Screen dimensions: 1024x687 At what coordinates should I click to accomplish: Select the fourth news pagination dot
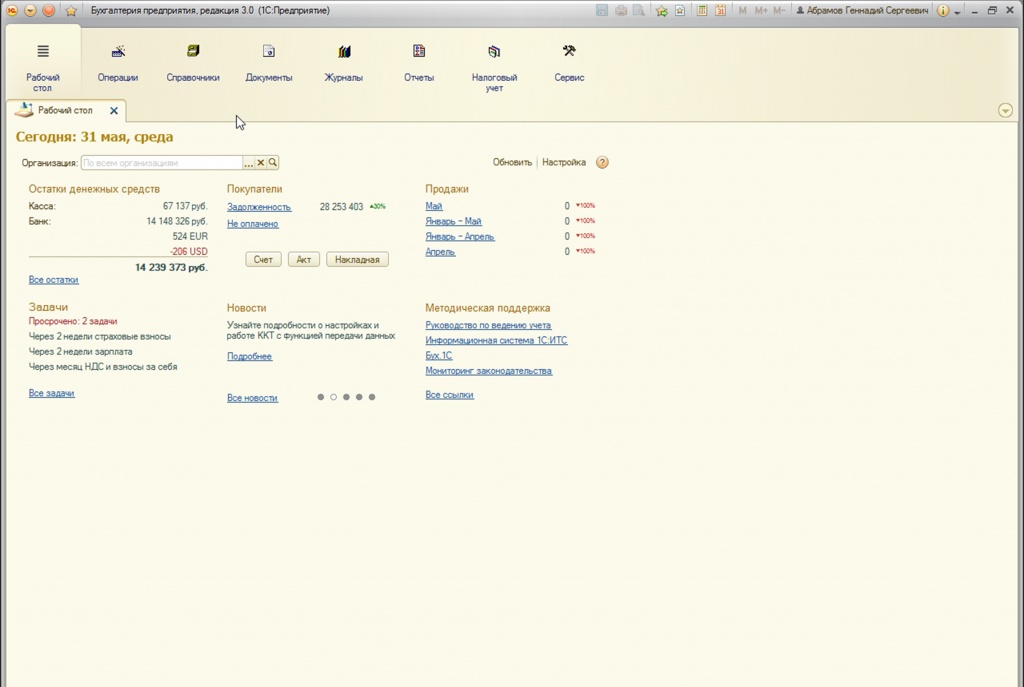point(359,397)
